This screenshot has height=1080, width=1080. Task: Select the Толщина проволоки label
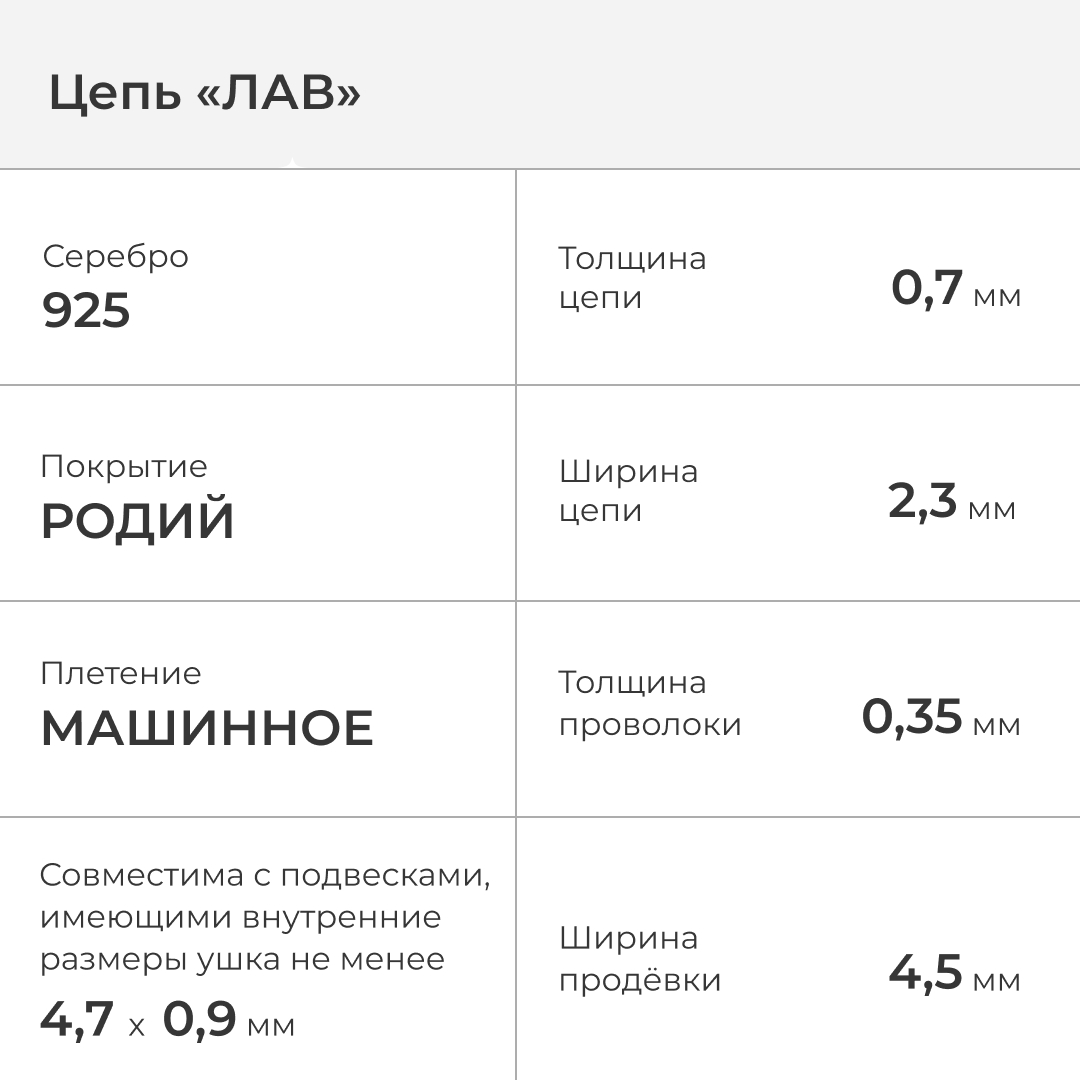[x=649, y=703]
